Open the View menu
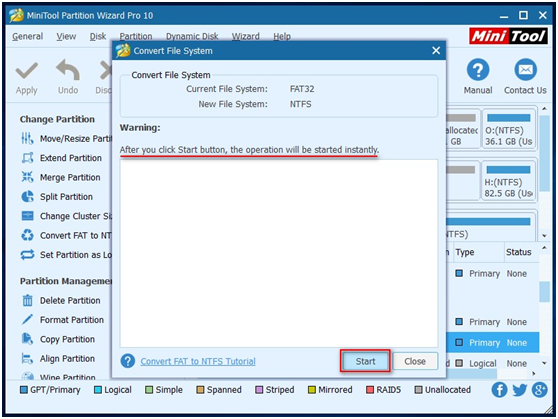 [66, 36]
